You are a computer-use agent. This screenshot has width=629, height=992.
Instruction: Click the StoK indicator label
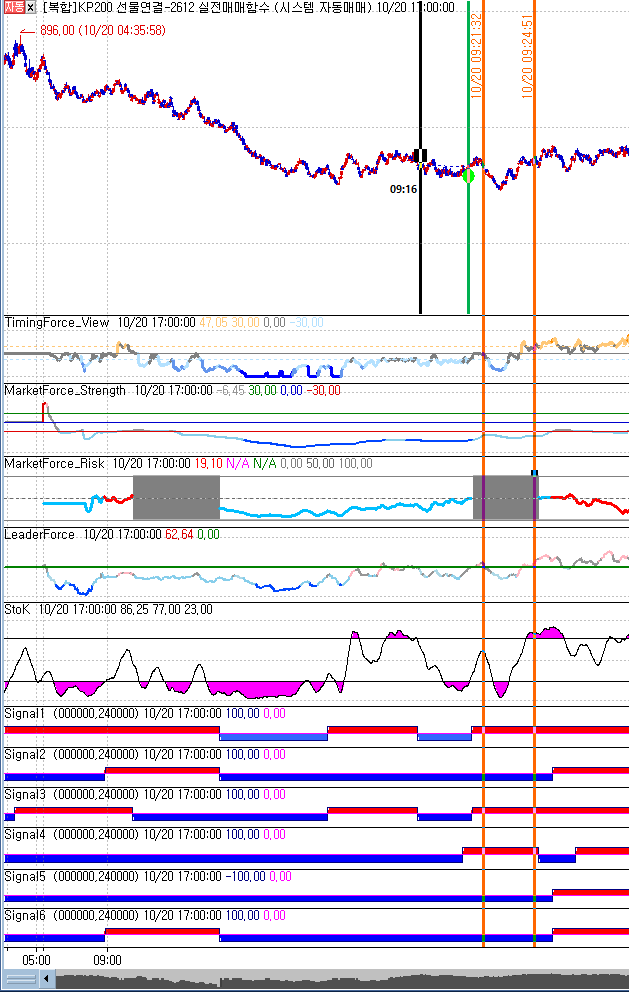coord(17,609)
